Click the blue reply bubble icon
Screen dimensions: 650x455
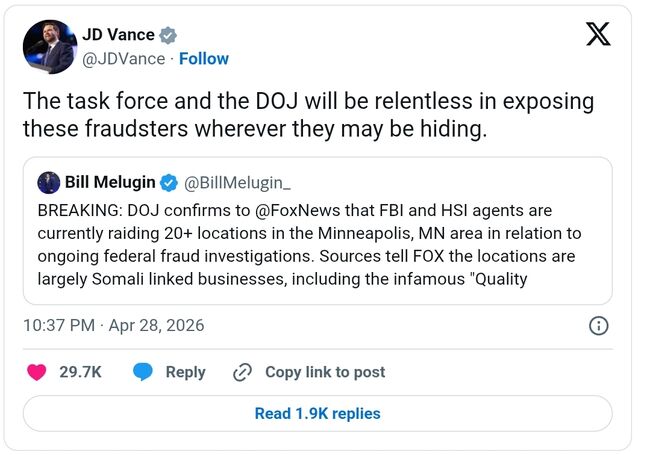[143, 372]
